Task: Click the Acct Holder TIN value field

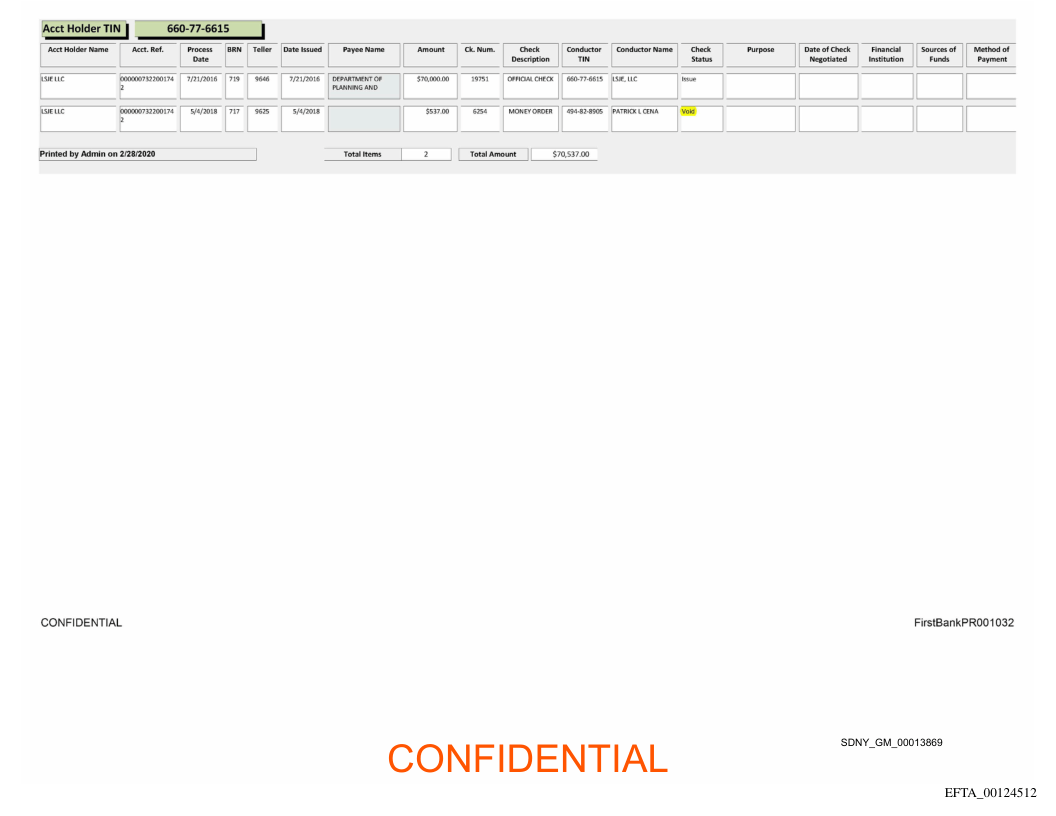Action: point(198,29)
